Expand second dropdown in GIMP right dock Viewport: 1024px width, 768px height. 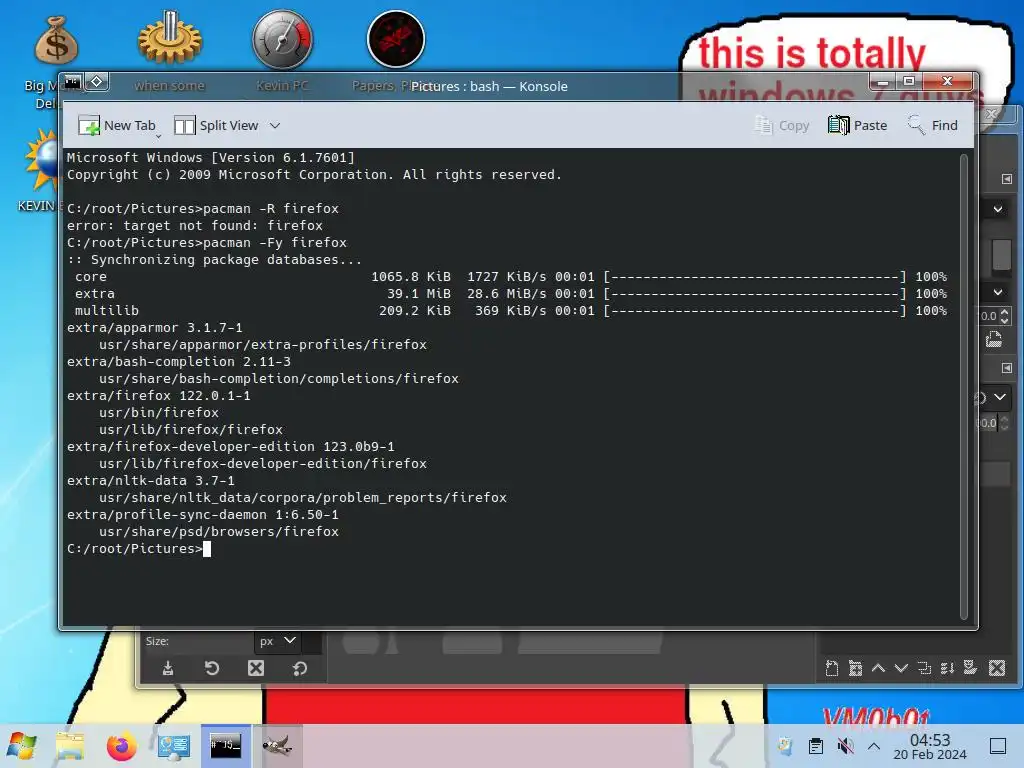pos(998,292)
